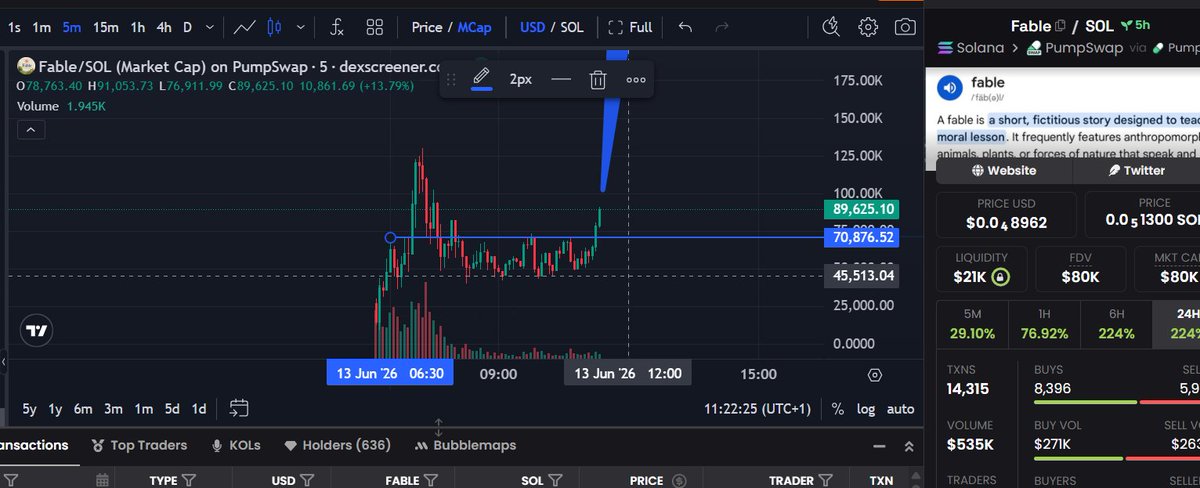Set chart currency to SOL
The image size is (1200, 488).
[x=571, y=27]
